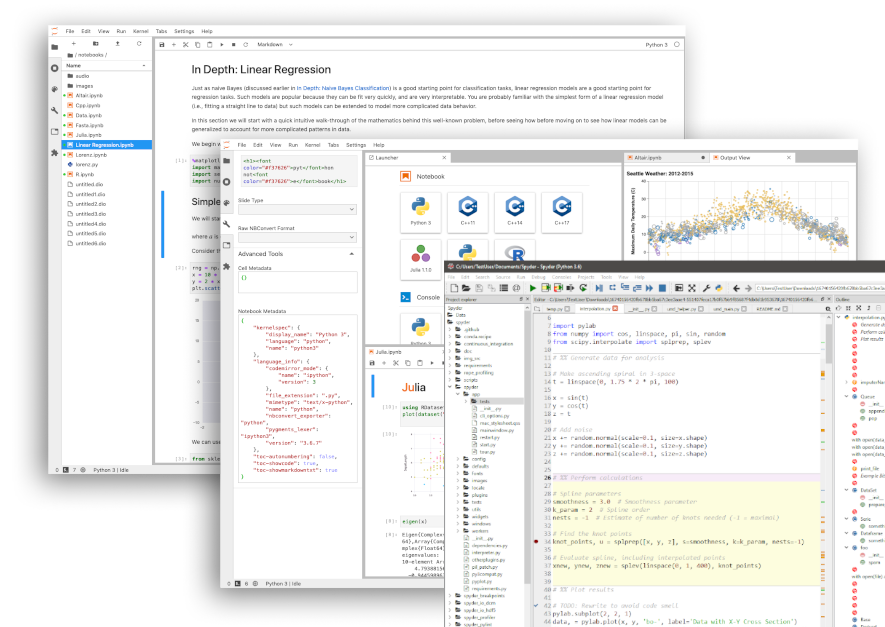Switch to the interpolation.py editor tab
Screen dimensions: 885x627
point(593,310)
